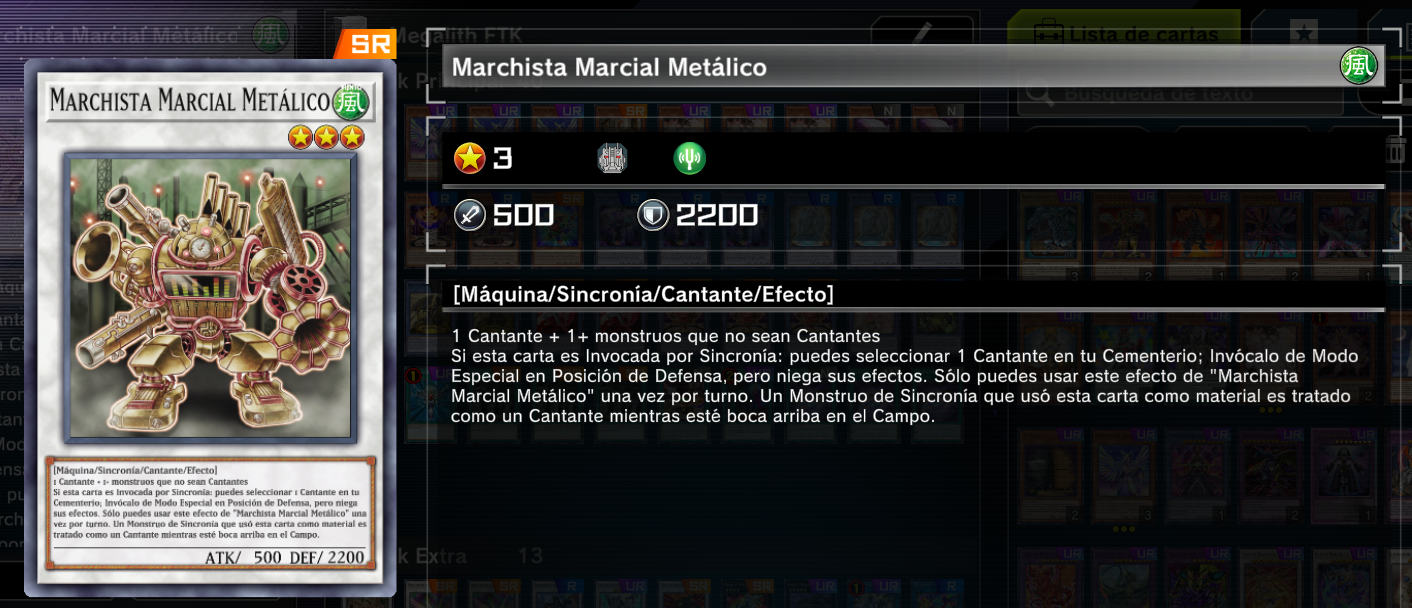Click the ATK sword icon beside 500

click(x=470, y=215)
